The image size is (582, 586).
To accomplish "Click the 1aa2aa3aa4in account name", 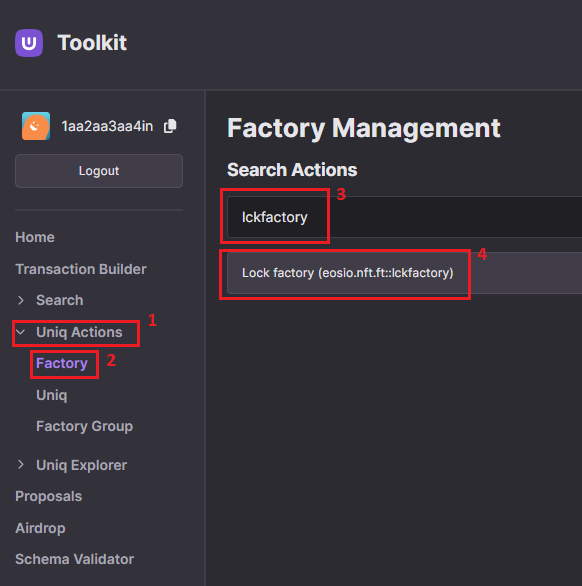I will 107,126.
